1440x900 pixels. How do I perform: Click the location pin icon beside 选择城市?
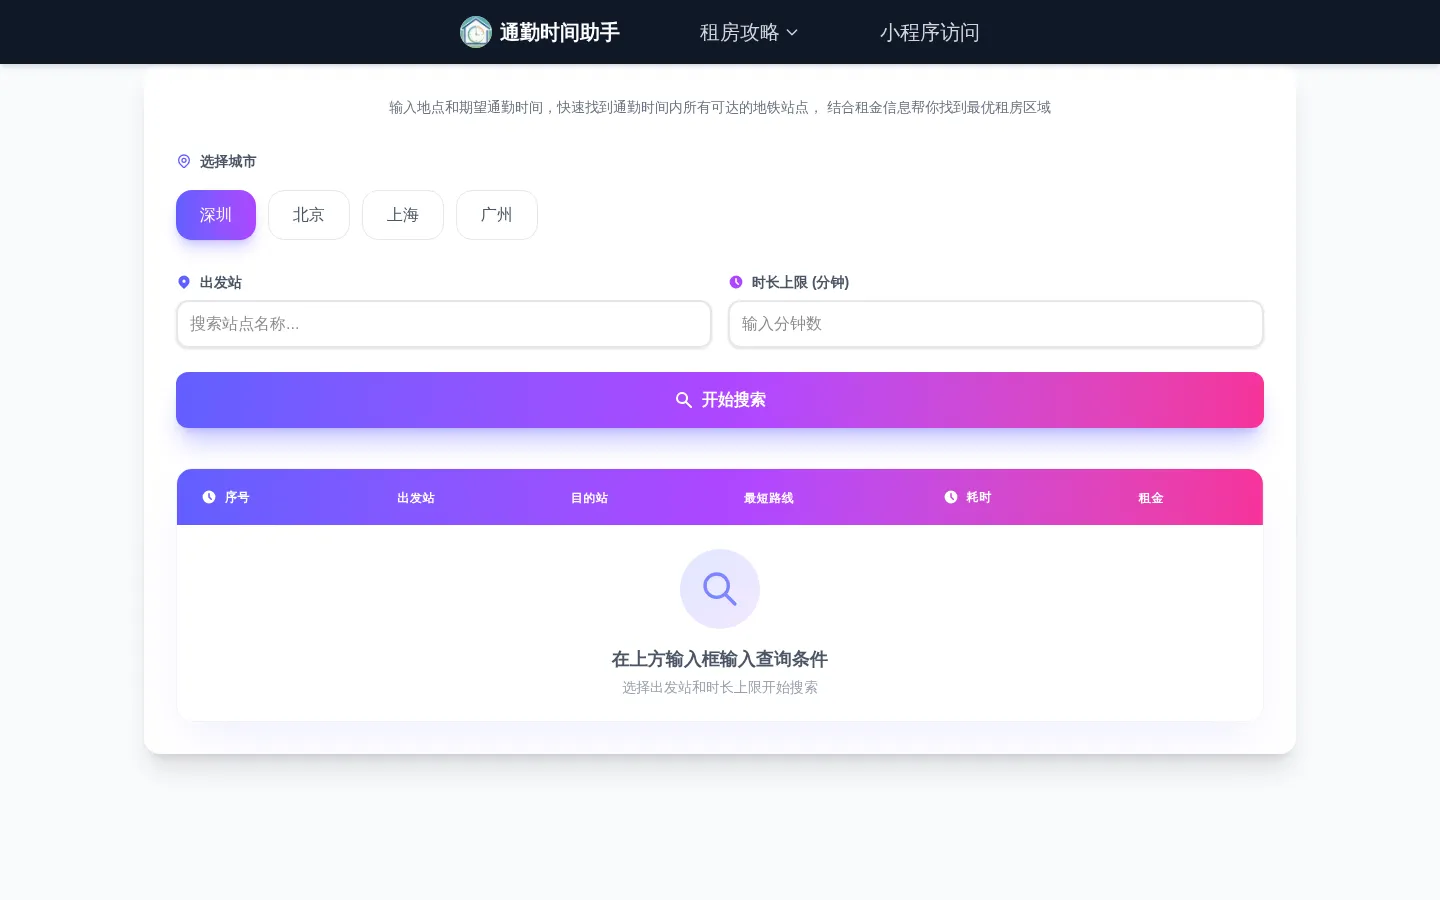coord(184,161)
